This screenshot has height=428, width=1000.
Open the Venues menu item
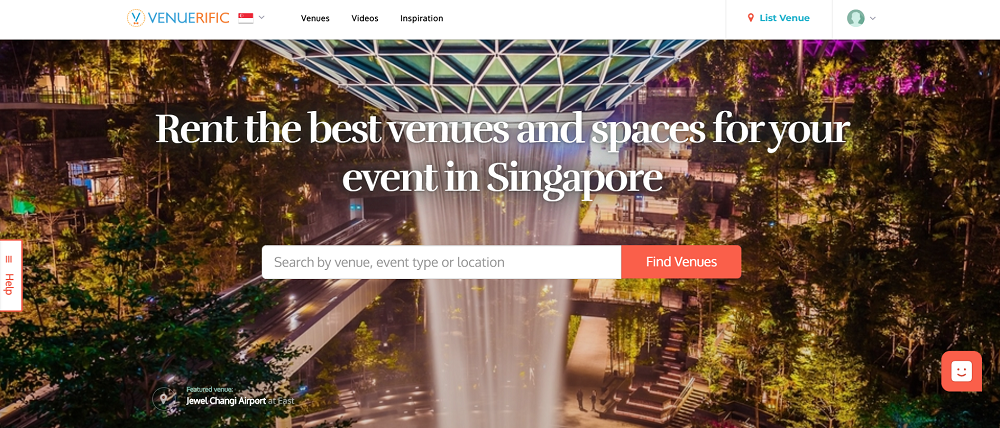click(315, 18)
